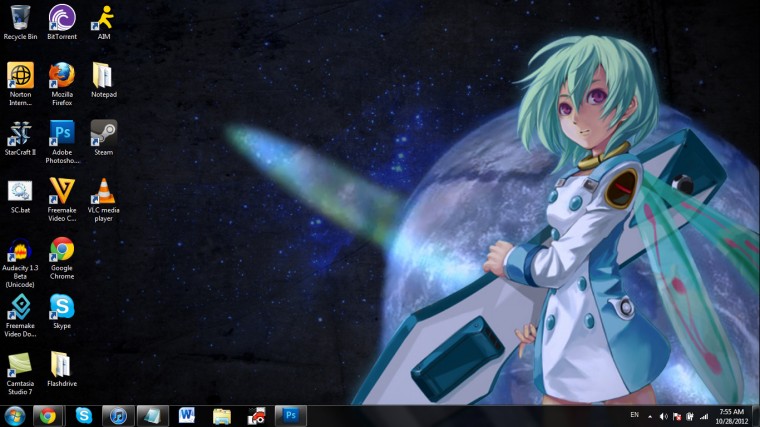
Task: Open the clock showing 7:55 AM
Action: click(731, 416)
